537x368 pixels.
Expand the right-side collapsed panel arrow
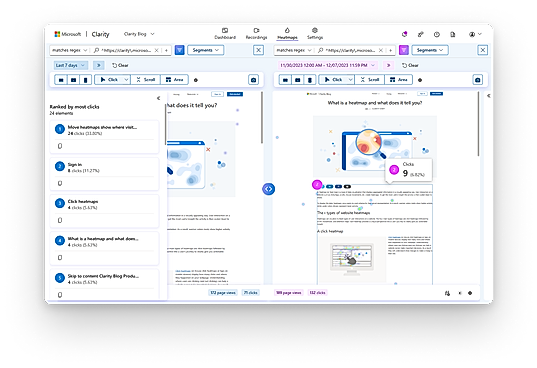pyautogui.click(x=489, y=96)
